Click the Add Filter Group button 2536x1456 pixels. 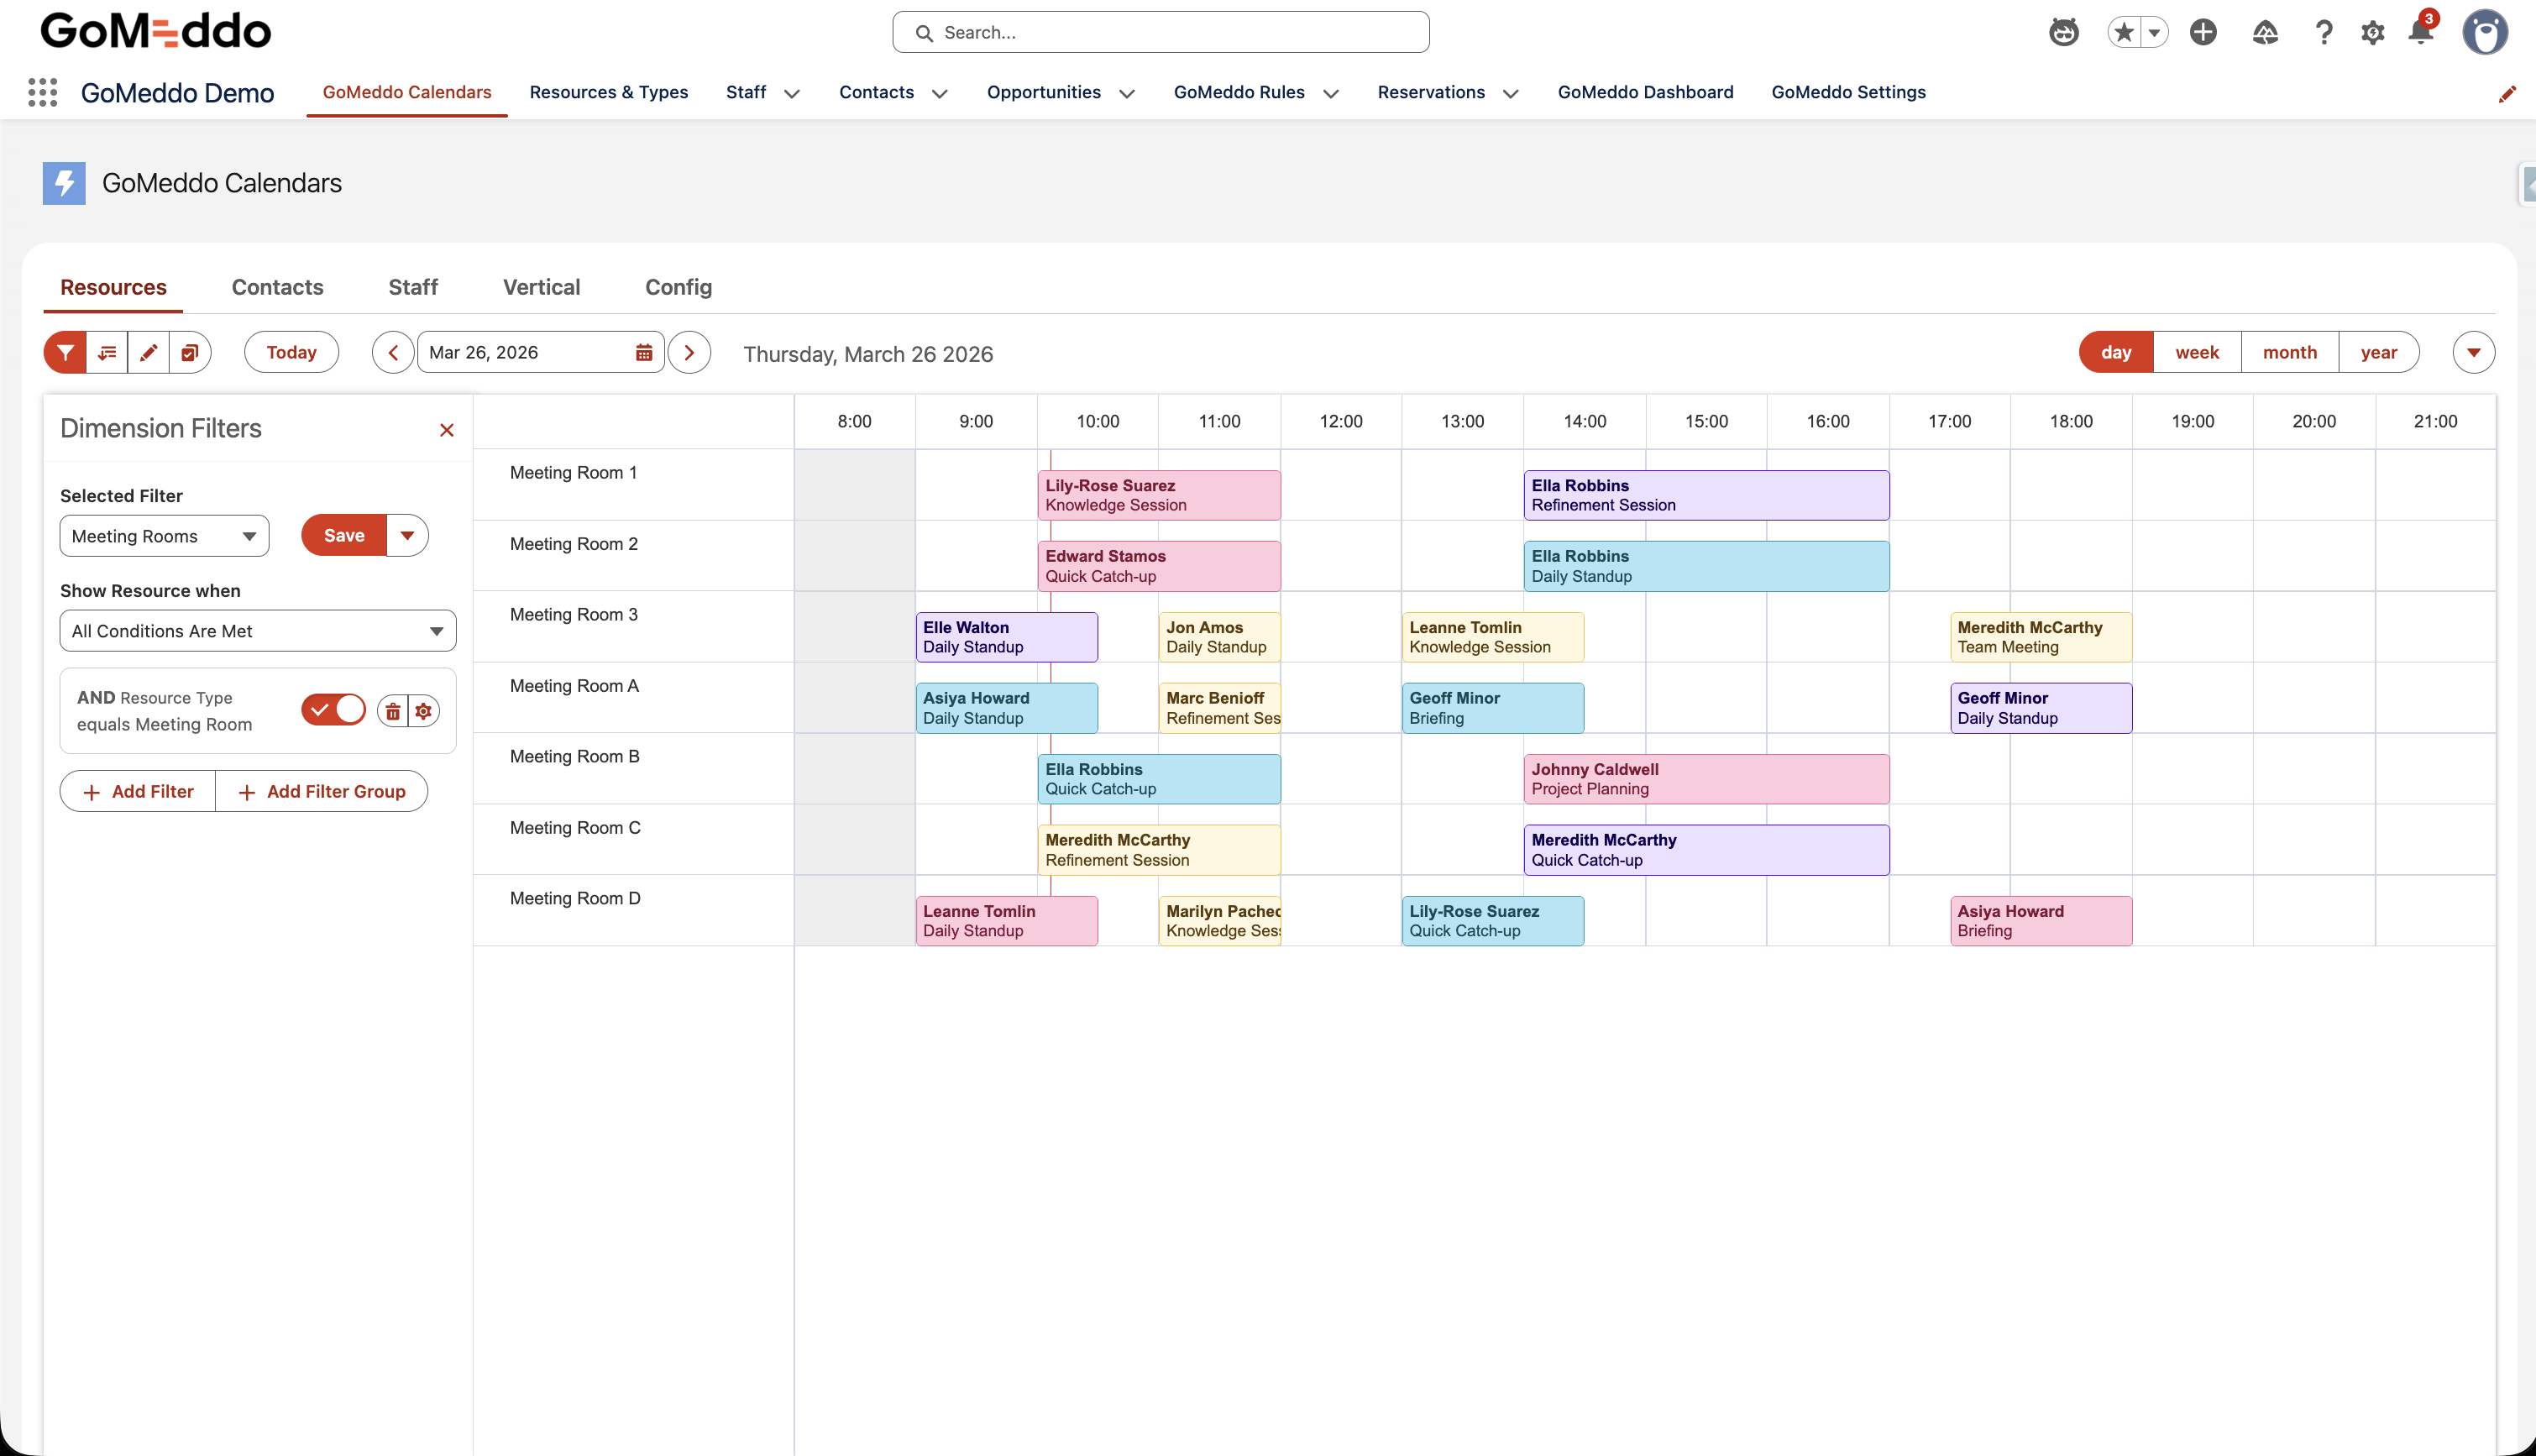coord(321,791)
